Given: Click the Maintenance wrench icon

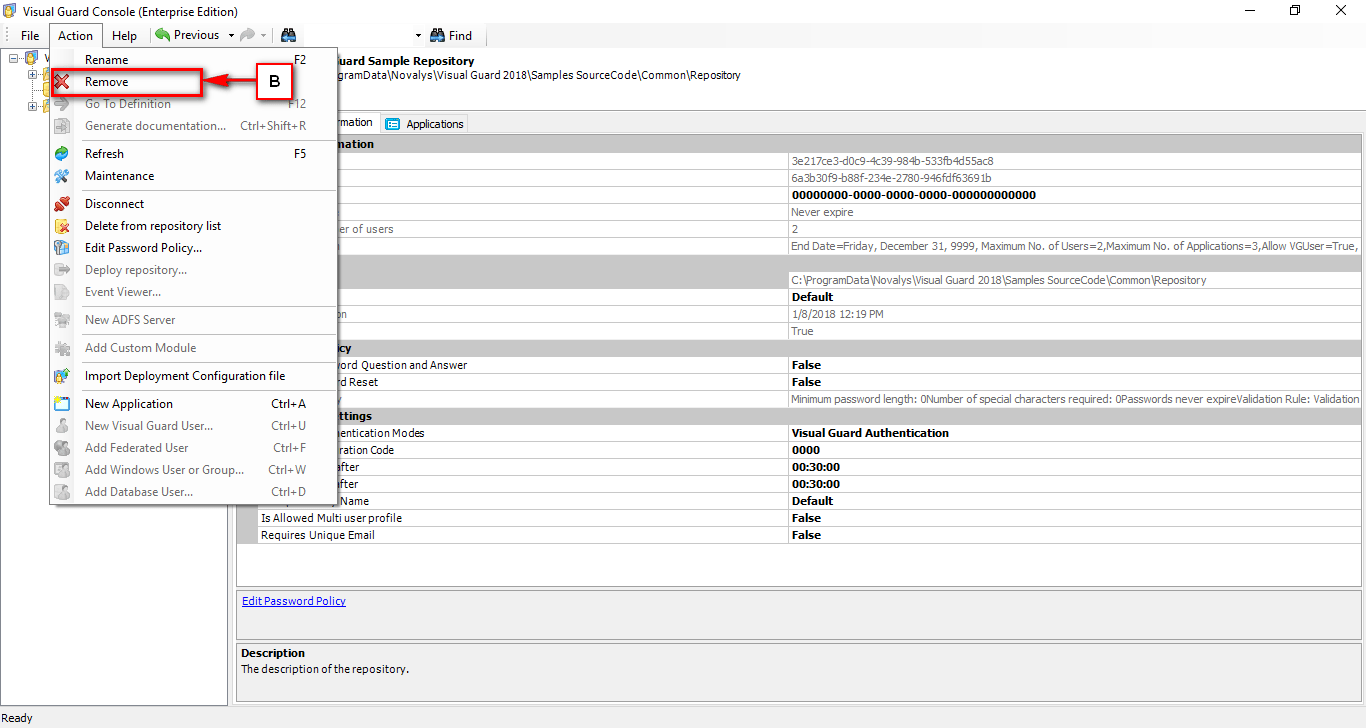Looking at the screenshot, I should pos(62,175).
